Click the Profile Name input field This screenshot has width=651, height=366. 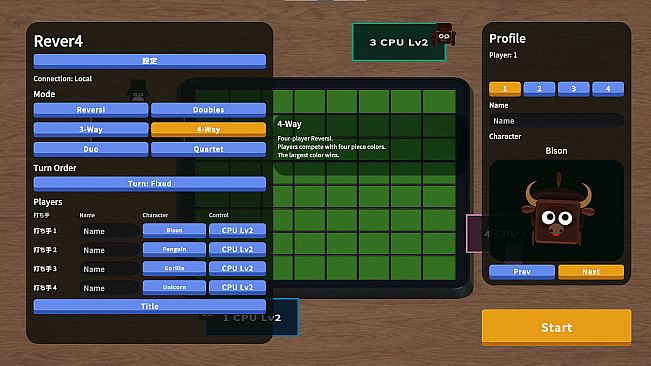[x=556, y=121]
